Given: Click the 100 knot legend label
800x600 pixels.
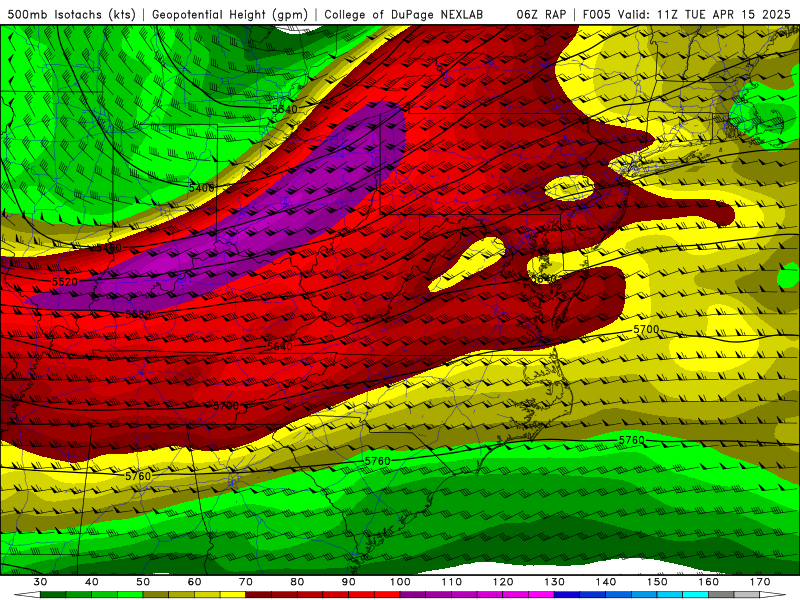Looking at the screenshot, I should (x=401, y=582).
